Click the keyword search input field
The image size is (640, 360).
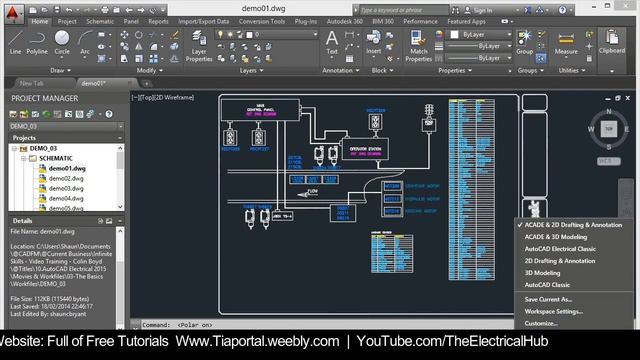pos(403,10)
